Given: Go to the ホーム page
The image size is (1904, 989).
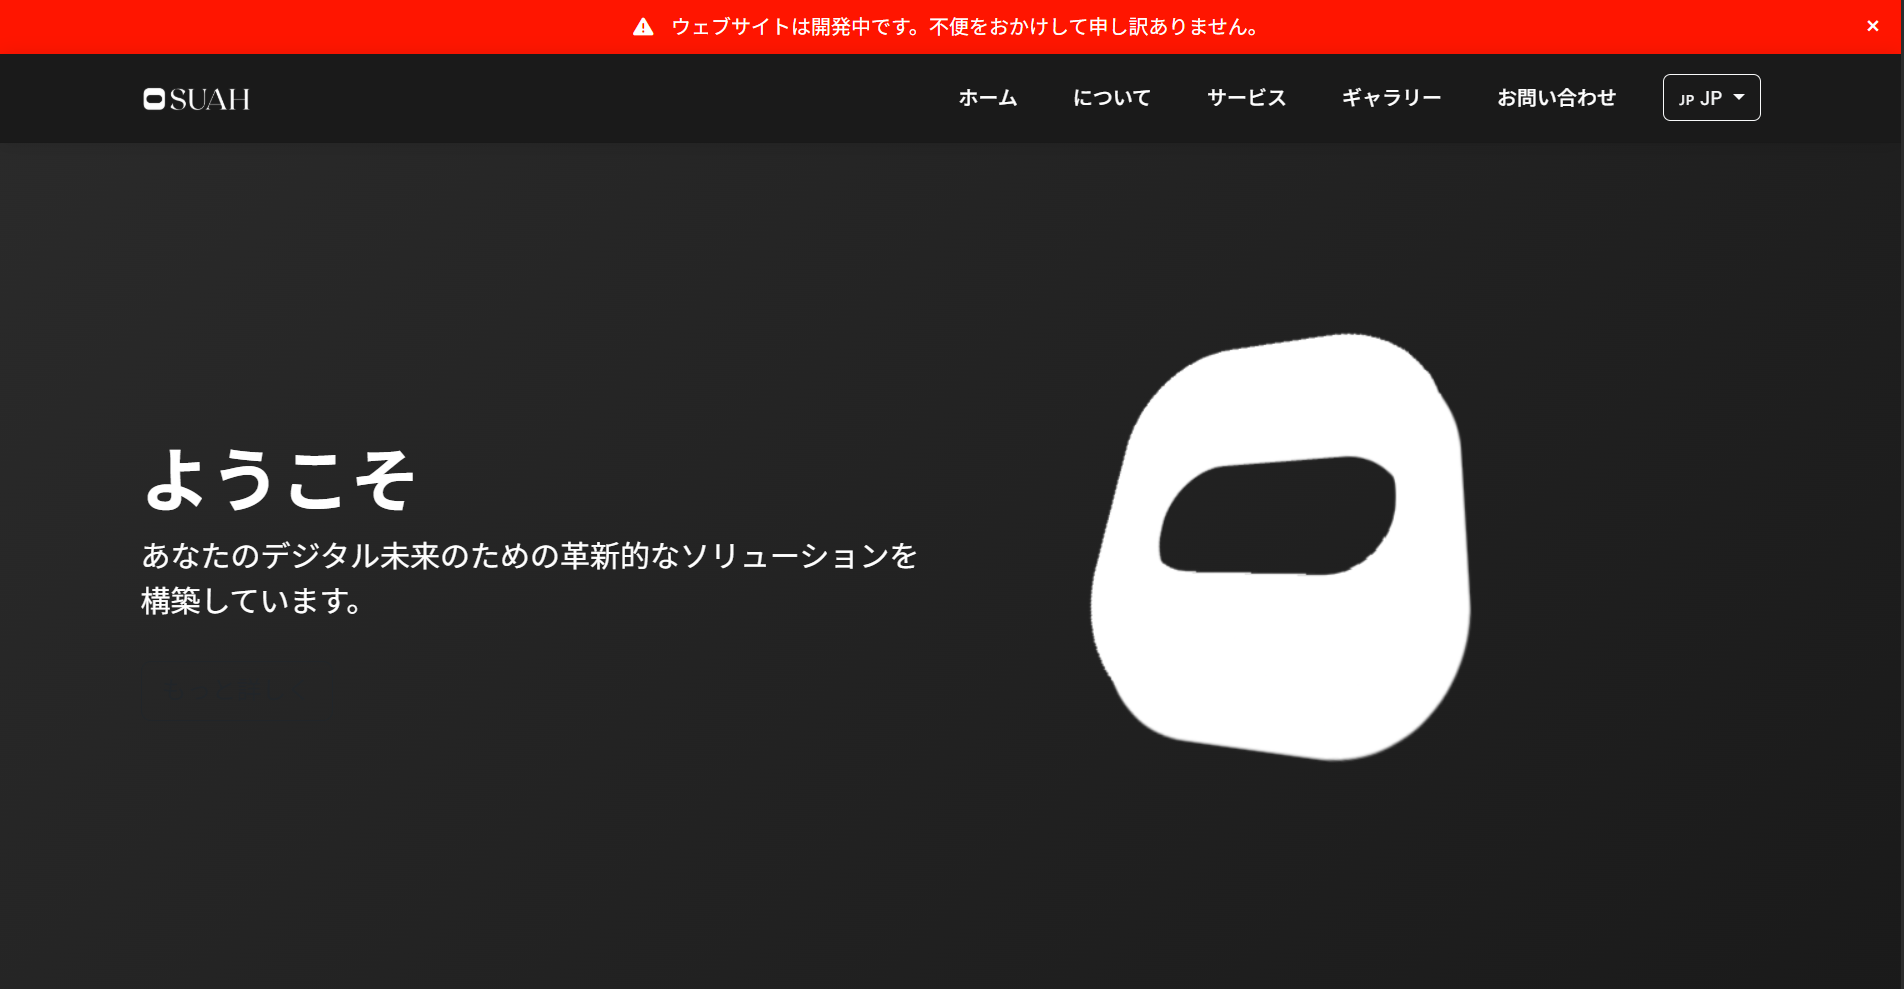Looking at the screenshot, I should pyautogui.click(x=987, y=98).
